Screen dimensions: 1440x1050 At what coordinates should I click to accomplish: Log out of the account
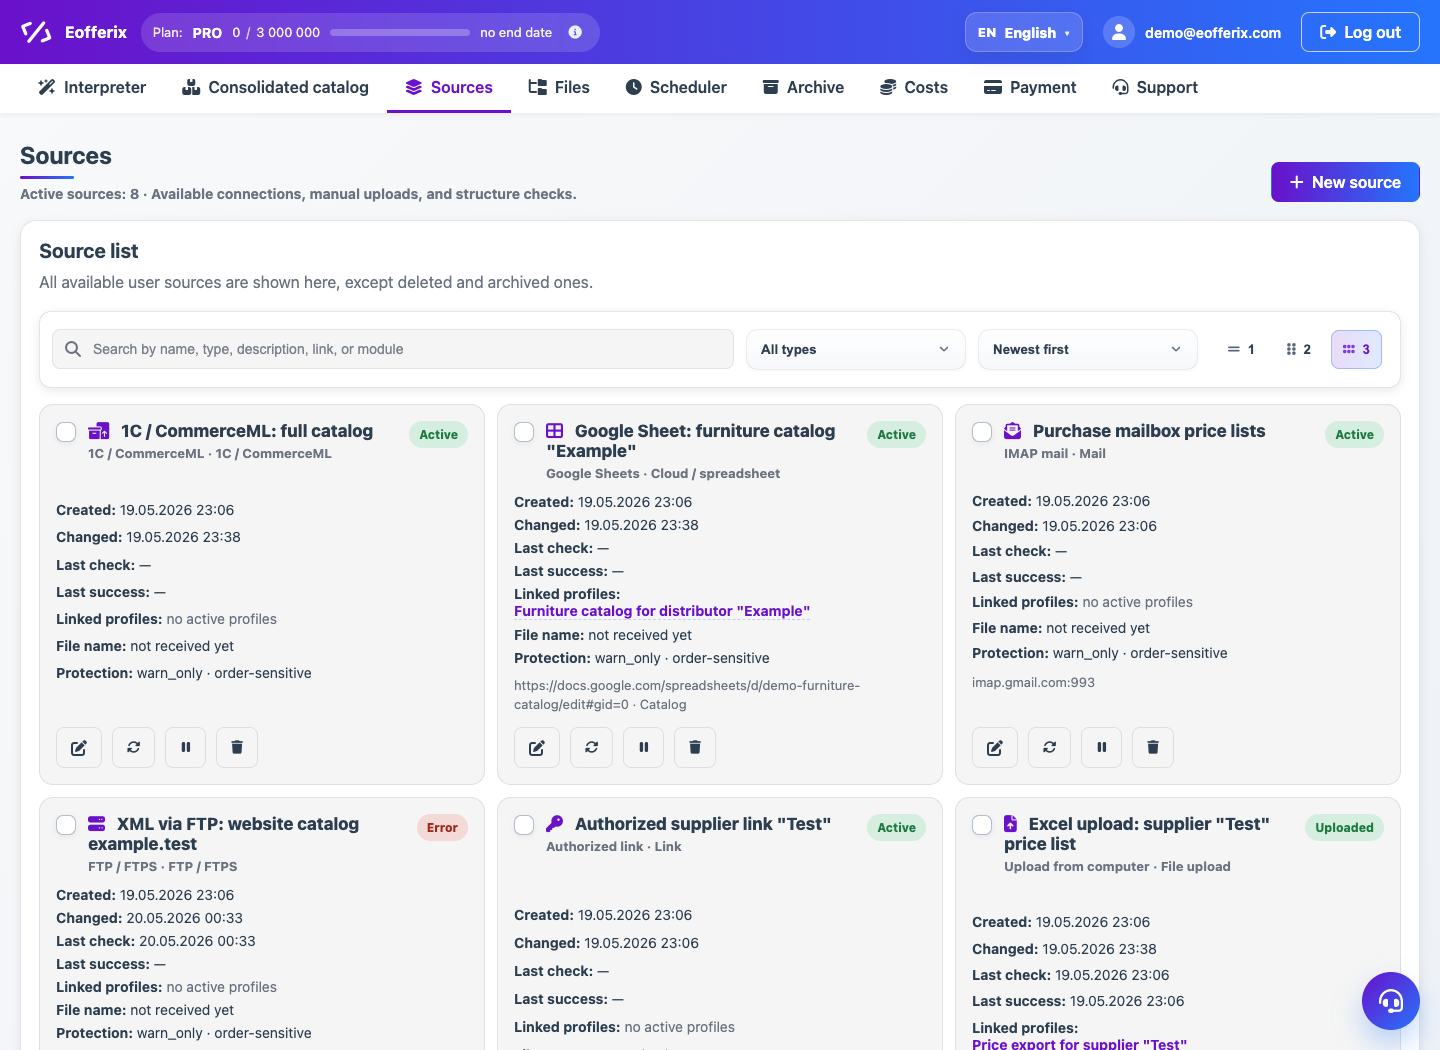(x=1360, y=32)
